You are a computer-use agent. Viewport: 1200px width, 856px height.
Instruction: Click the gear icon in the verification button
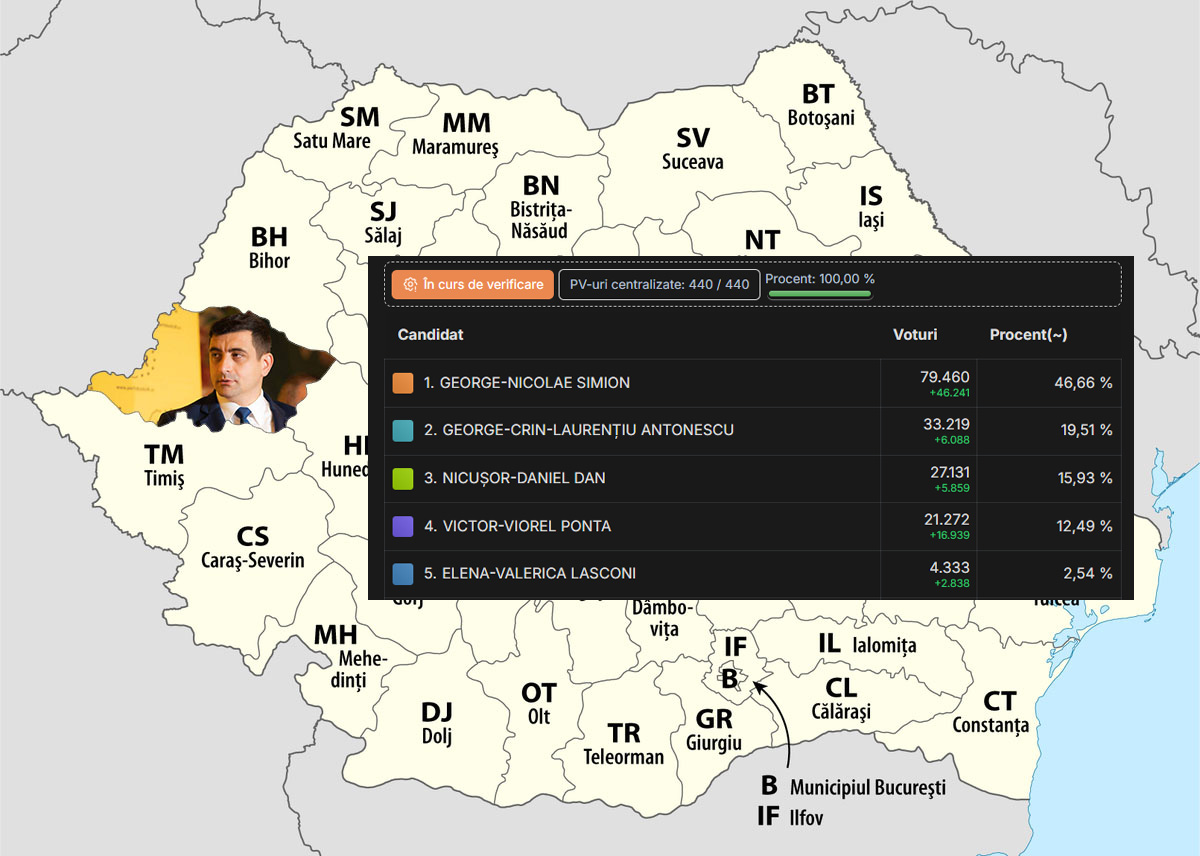410,284
